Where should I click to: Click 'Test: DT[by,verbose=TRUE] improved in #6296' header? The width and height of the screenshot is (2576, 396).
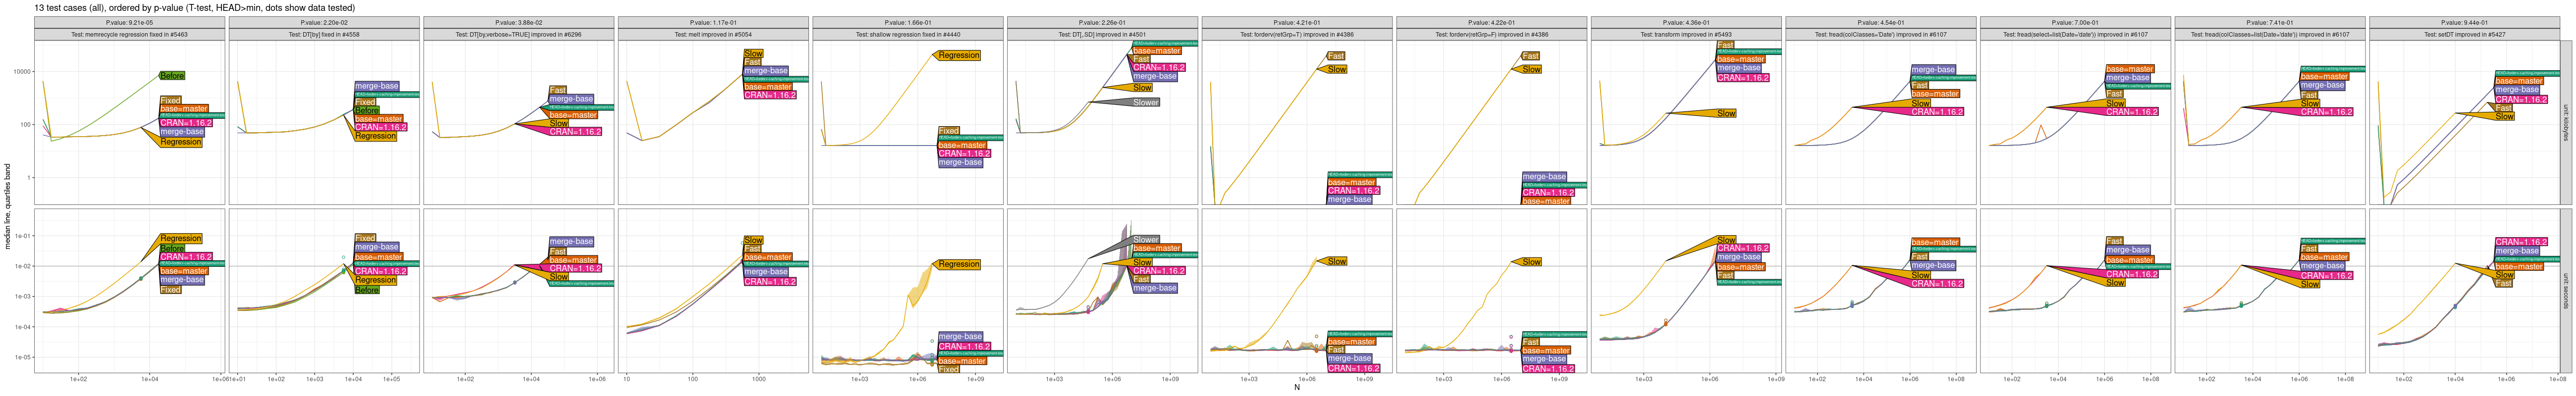coord(518,34)
